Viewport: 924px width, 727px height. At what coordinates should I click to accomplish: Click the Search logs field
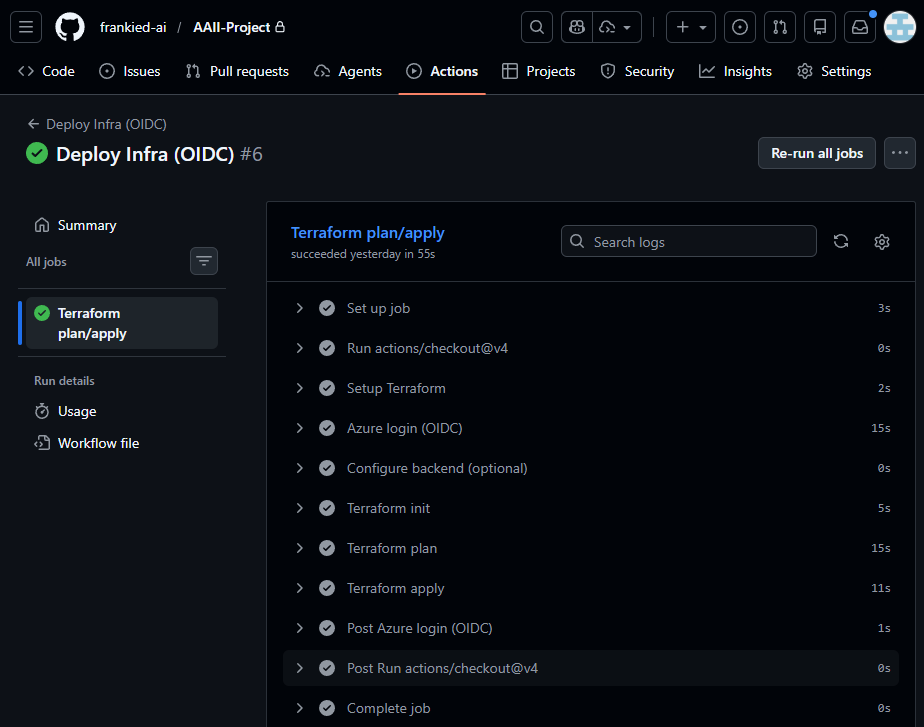pos(688,241)
